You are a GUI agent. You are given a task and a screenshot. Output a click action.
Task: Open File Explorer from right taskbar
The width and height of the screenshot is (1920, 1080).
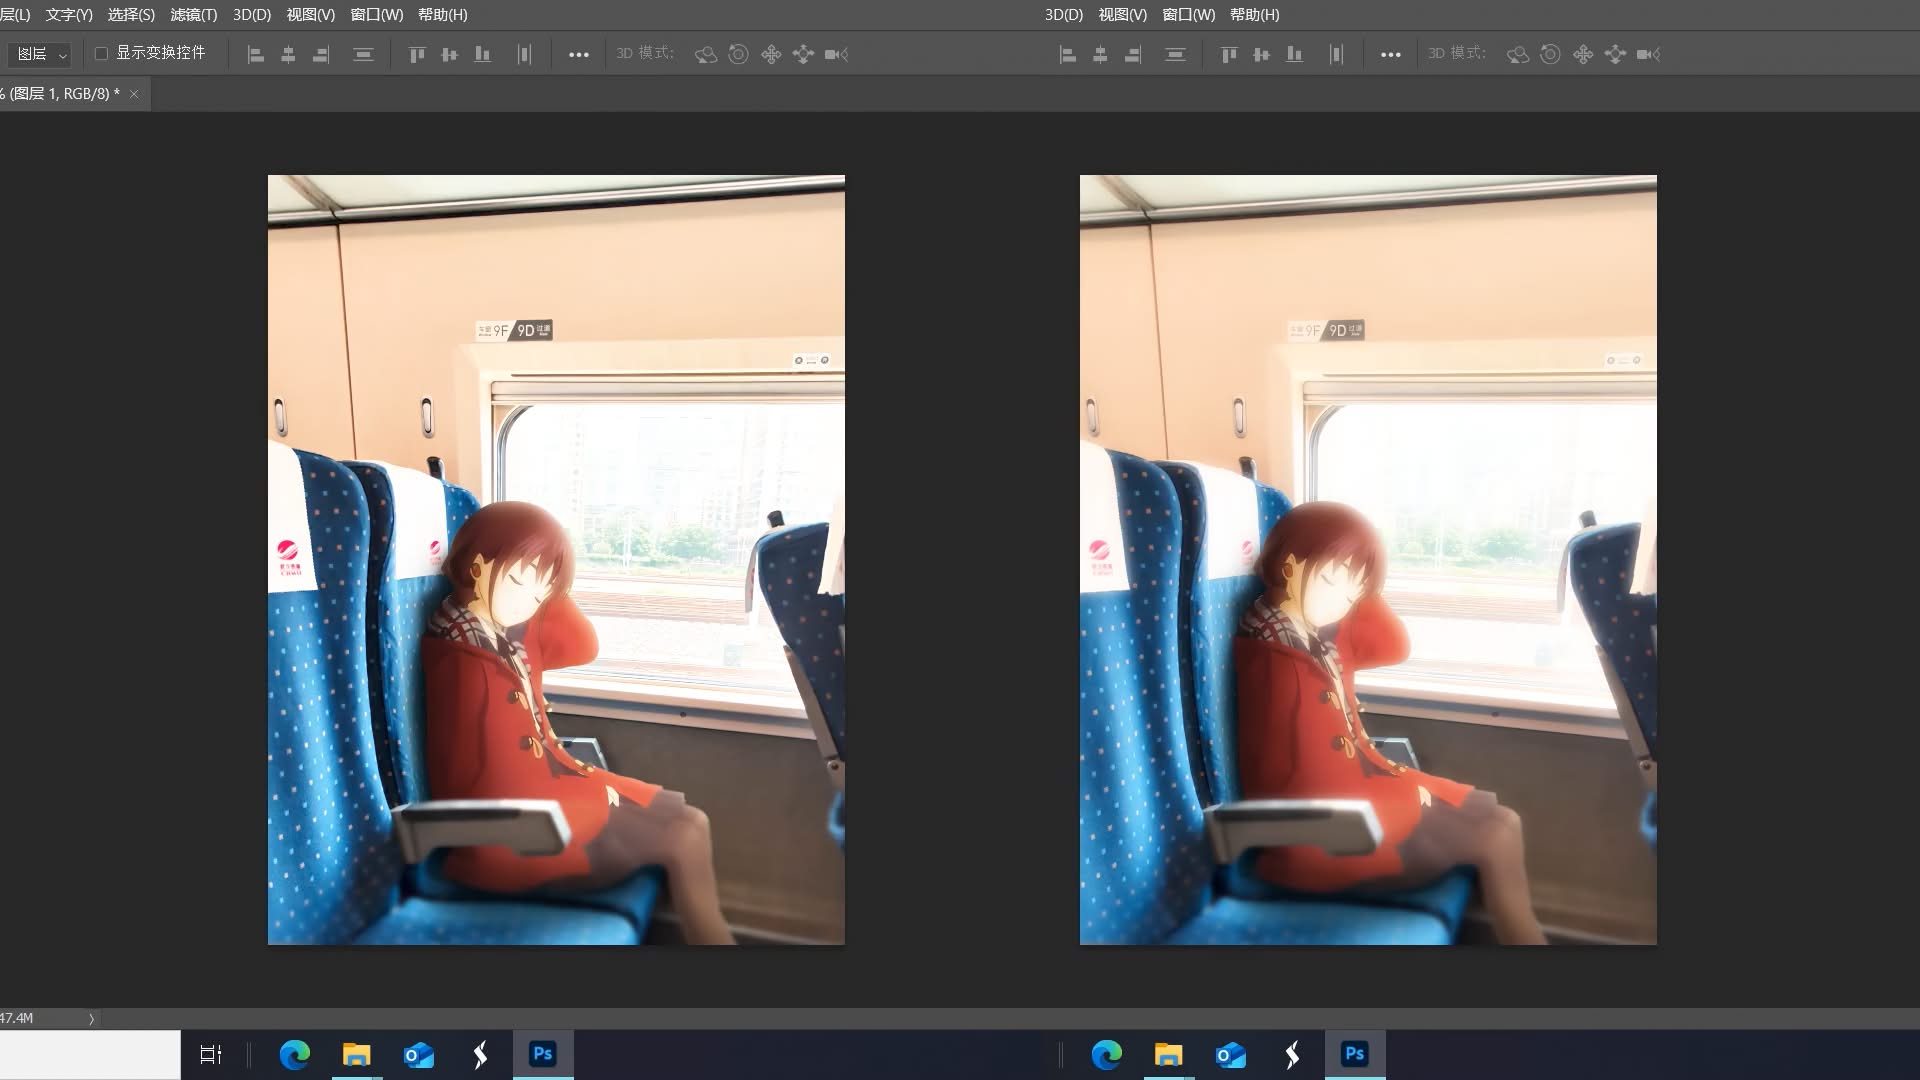point(1169,1055)
